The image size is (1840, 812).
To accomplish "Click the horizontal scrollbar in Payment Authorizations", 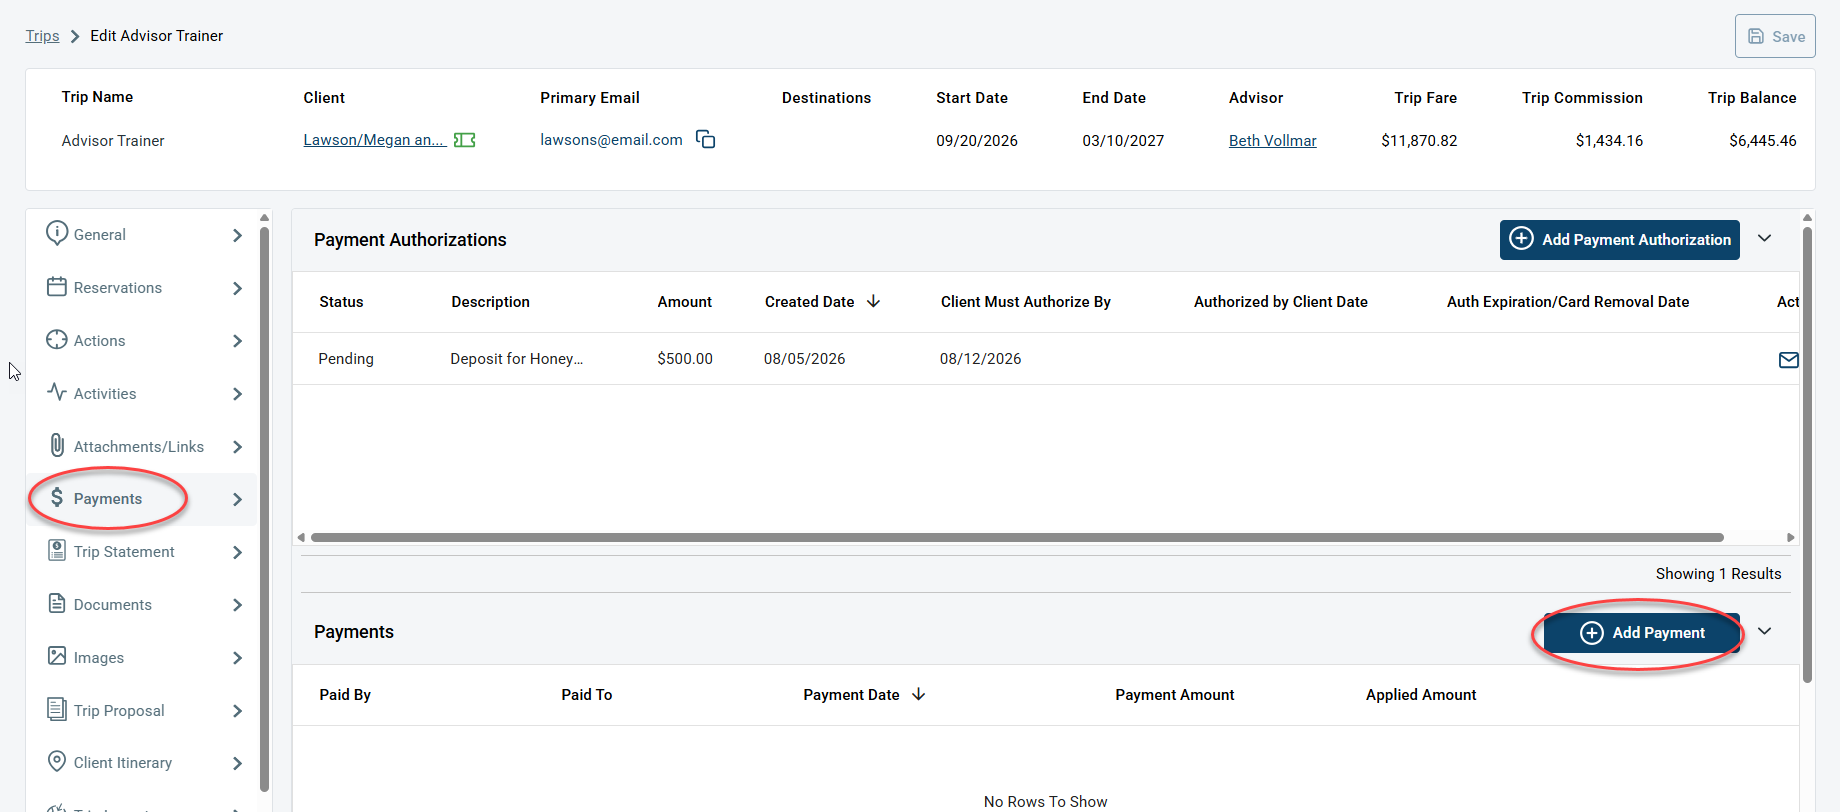I will click(x=1017, y=537).
